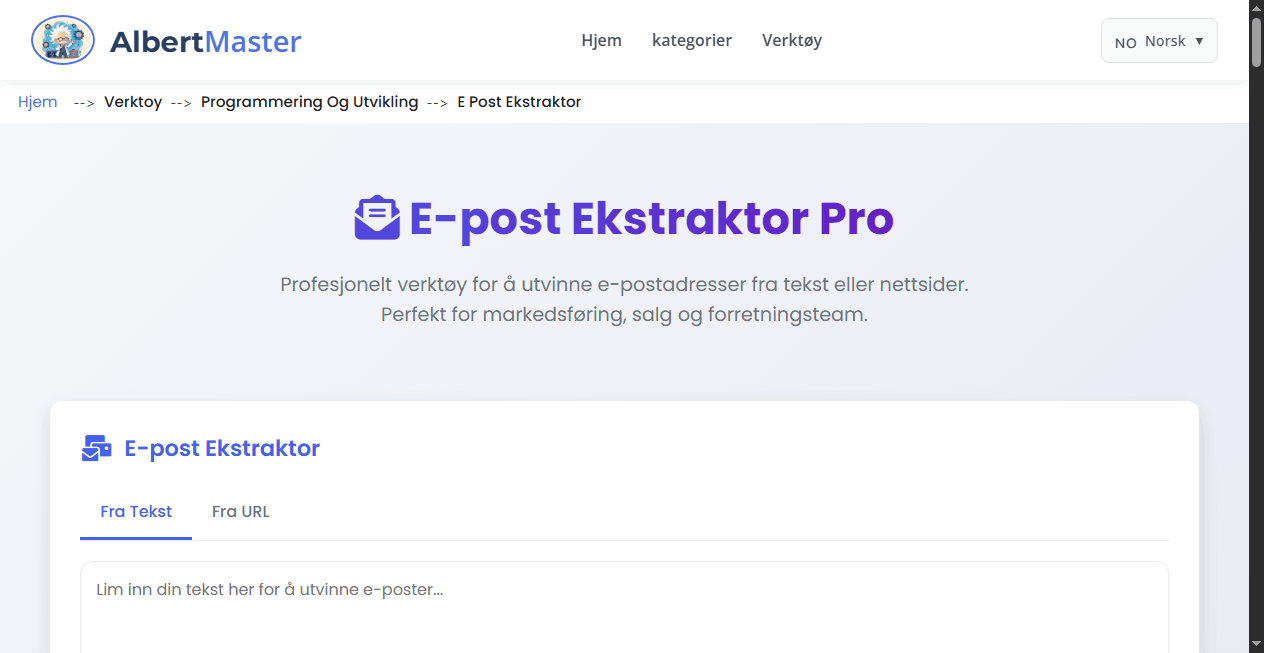This screenshot has height=653, width=1264.
Task: Open the Programmering Og Utvikling breadcrumb
Action: tap(309, 101)
